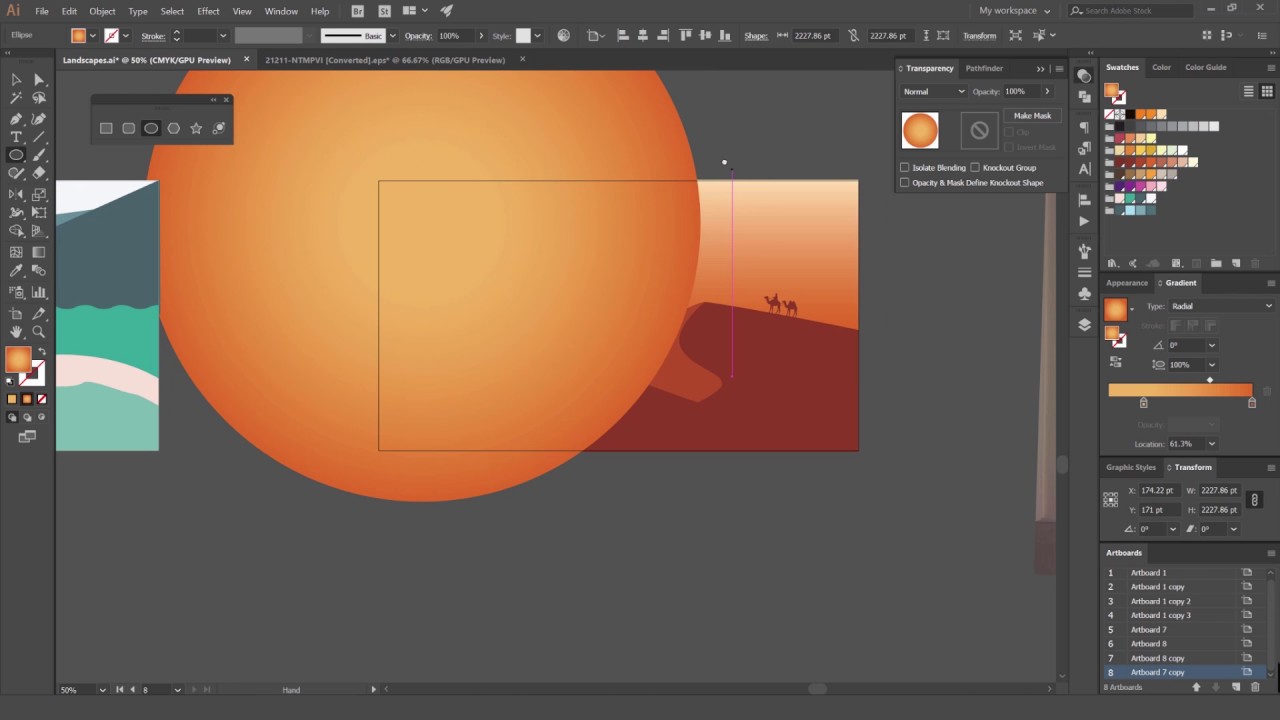Set fill to None in toolbar
This screenshot has width=1280, height=720.
41,399
